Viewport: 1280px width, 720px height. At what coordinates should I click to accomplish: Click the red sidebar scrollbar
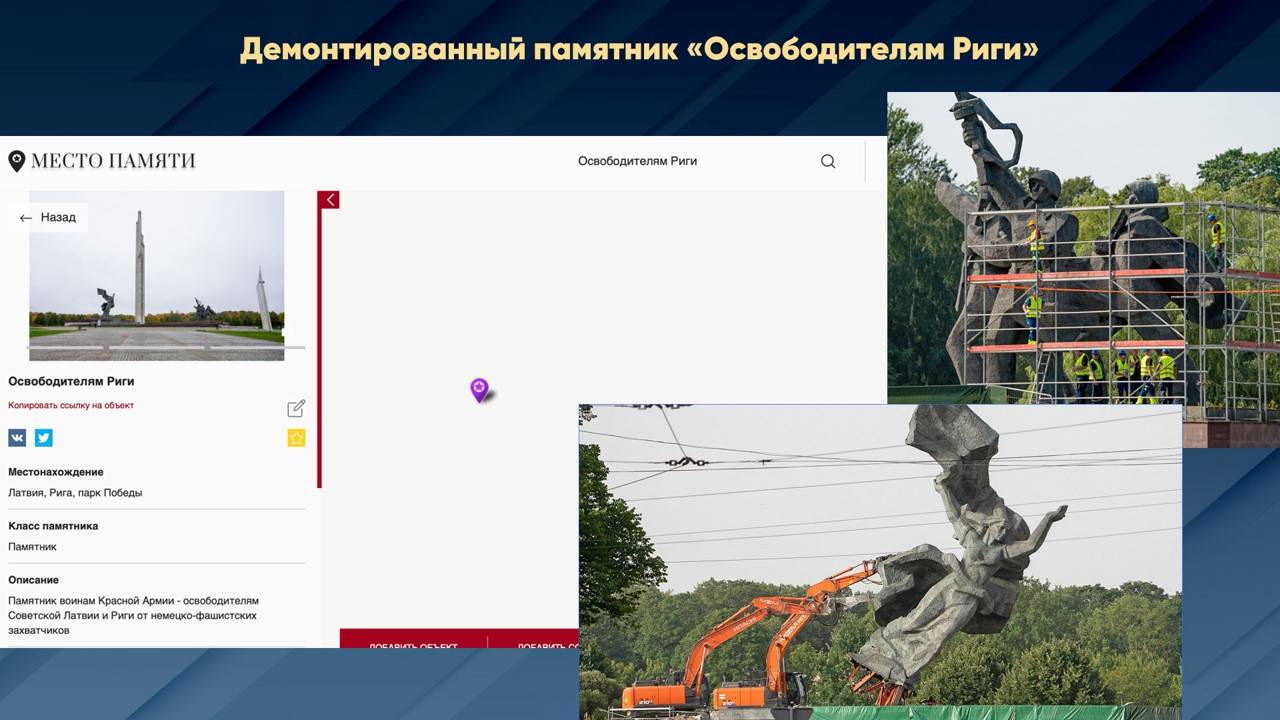point(319,348)
